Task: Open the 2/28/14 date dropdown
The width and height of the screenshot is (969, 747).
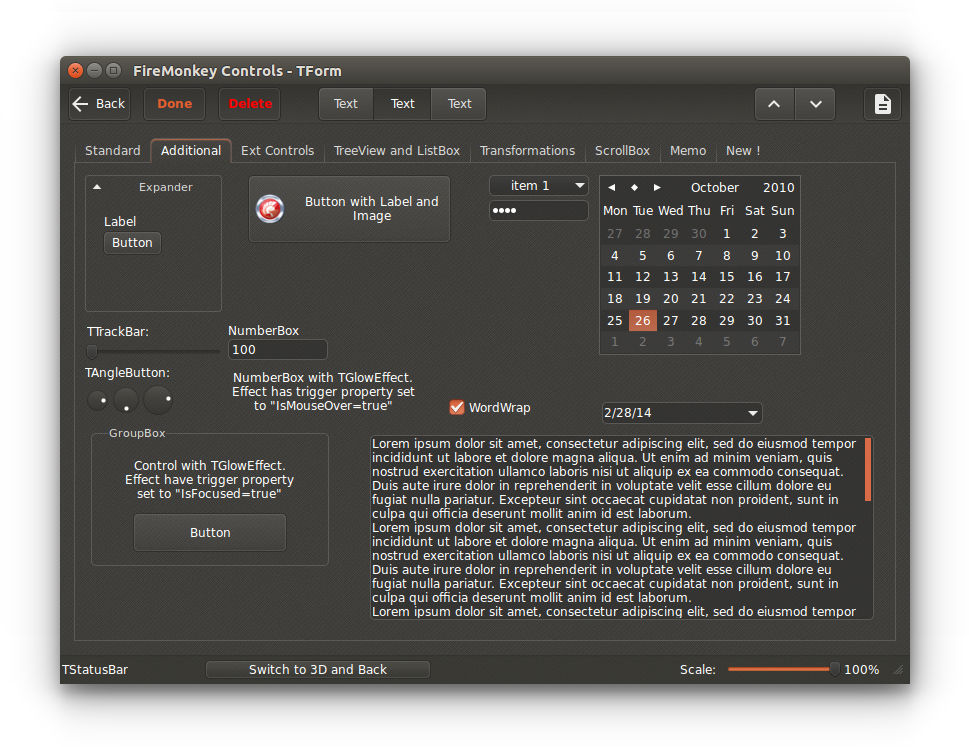Action: pyautogui.click(x=682, y=413)
